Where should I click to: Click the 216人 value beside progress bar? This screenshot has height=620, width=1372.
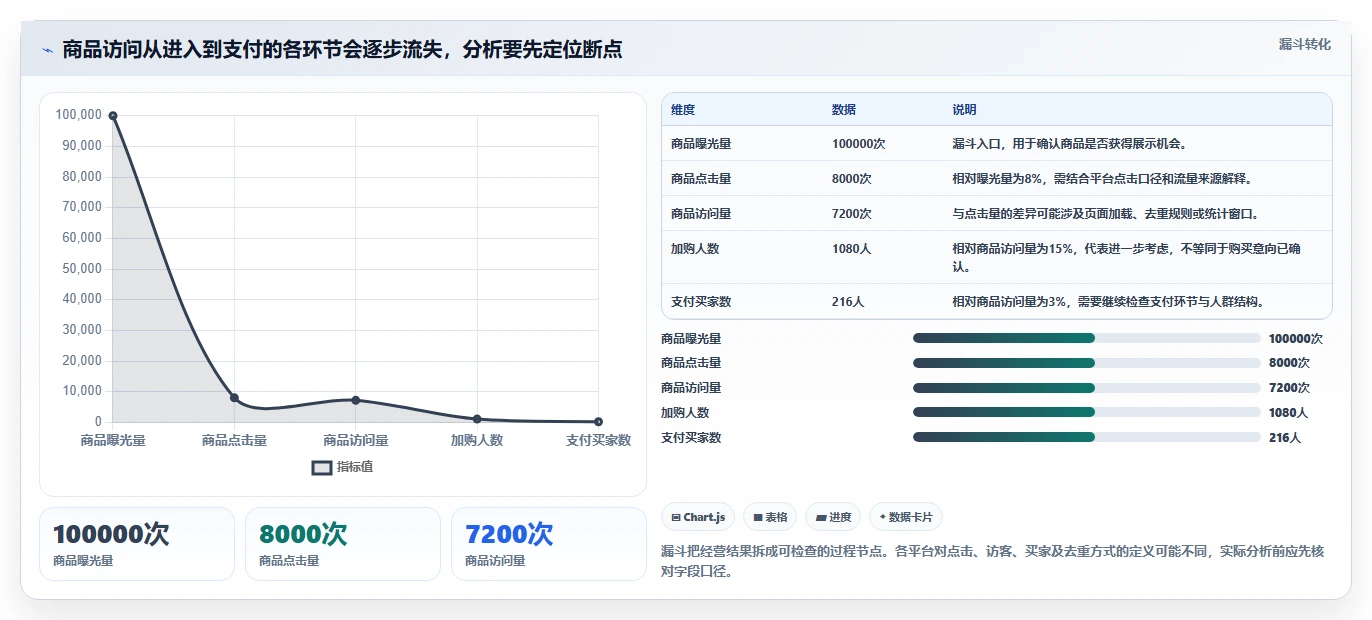pos(1285,438)
